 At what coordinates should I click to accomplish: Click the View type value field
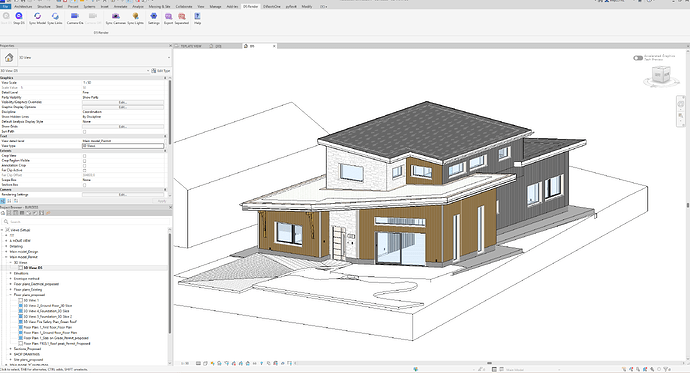pos(123,146)
